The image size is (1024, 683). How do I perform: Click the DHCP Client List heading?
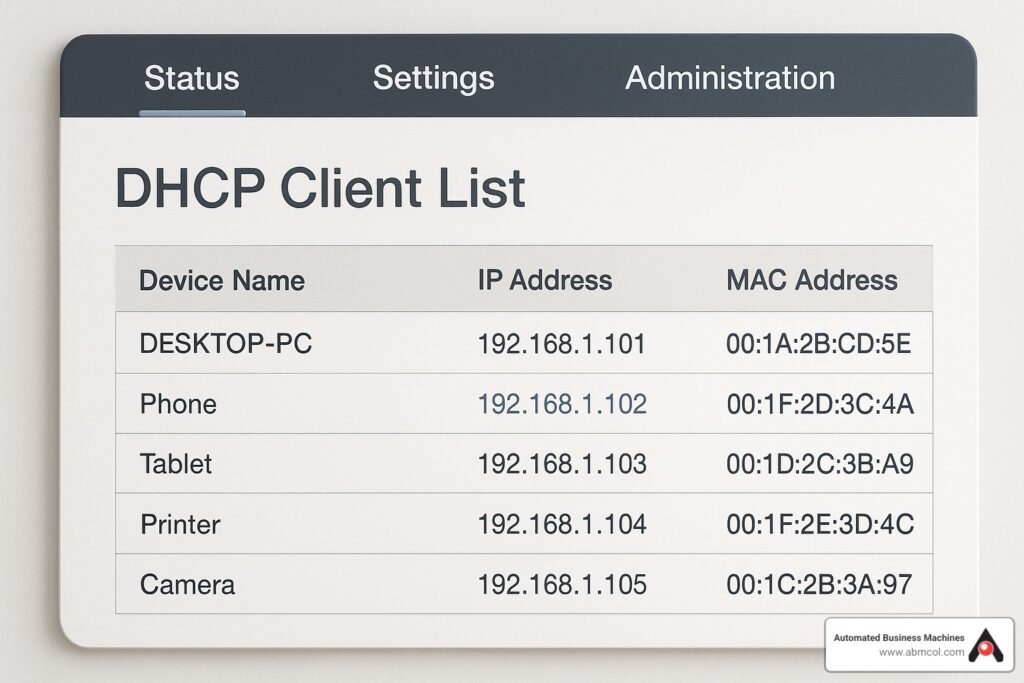click(x=320, y=188)
